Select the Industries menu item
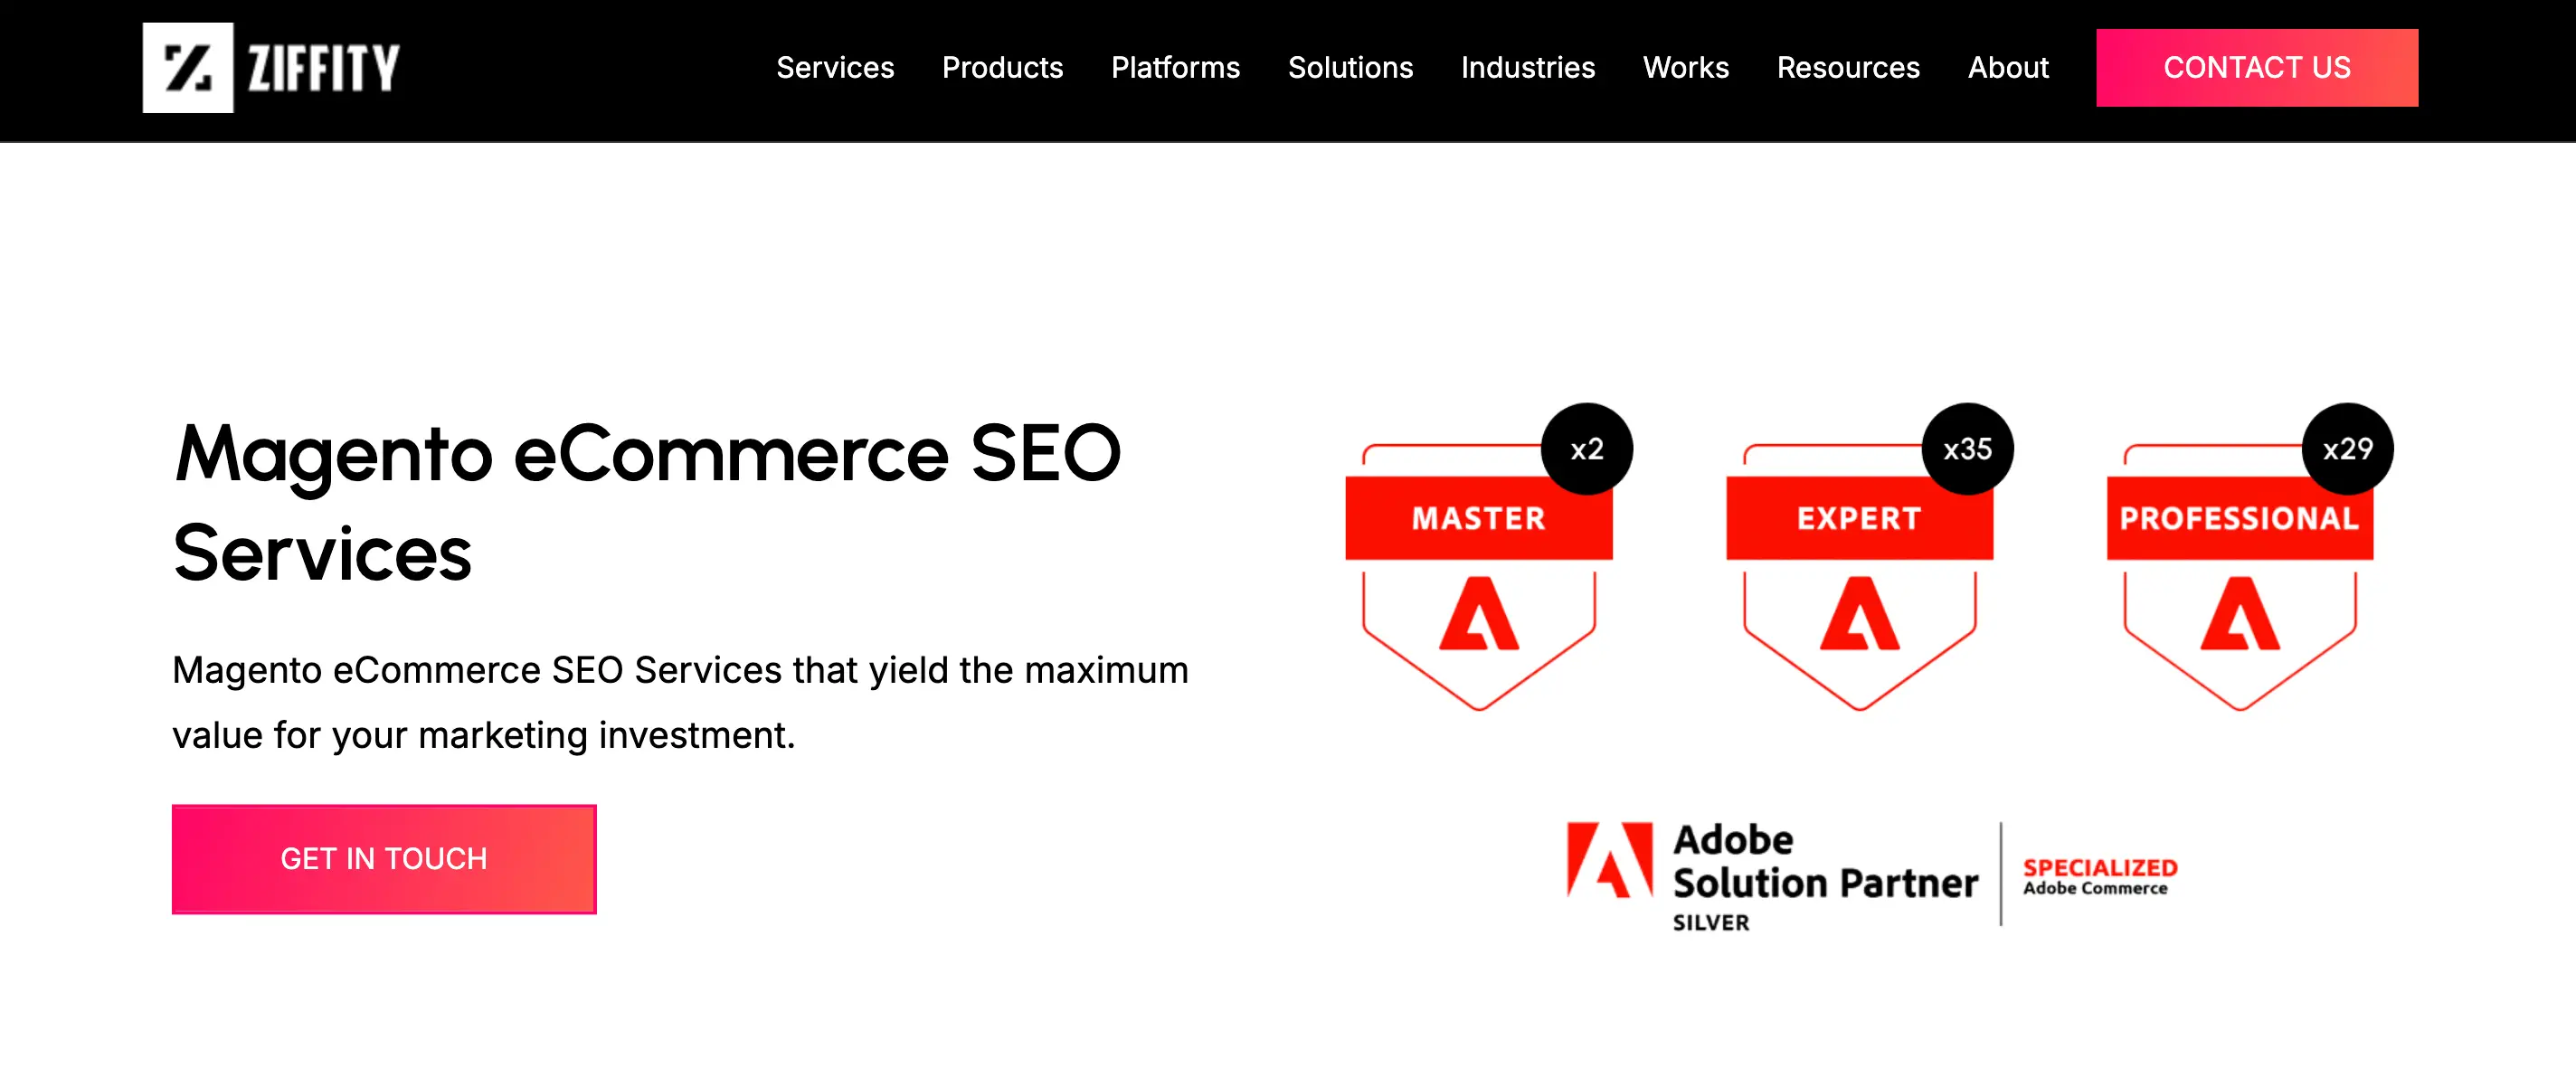This screenshot has width=2576, height=1078. pos(1528,67)
